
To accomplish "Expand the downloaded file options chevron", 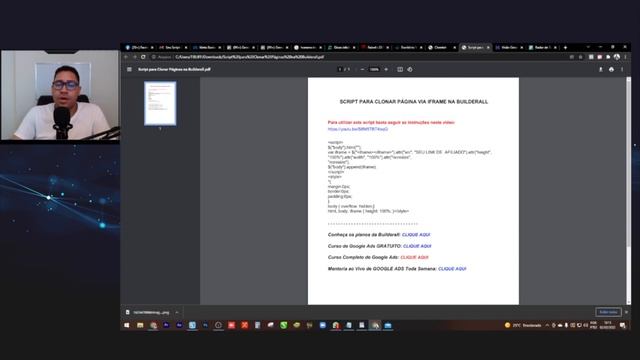I will tap(177, 312).
